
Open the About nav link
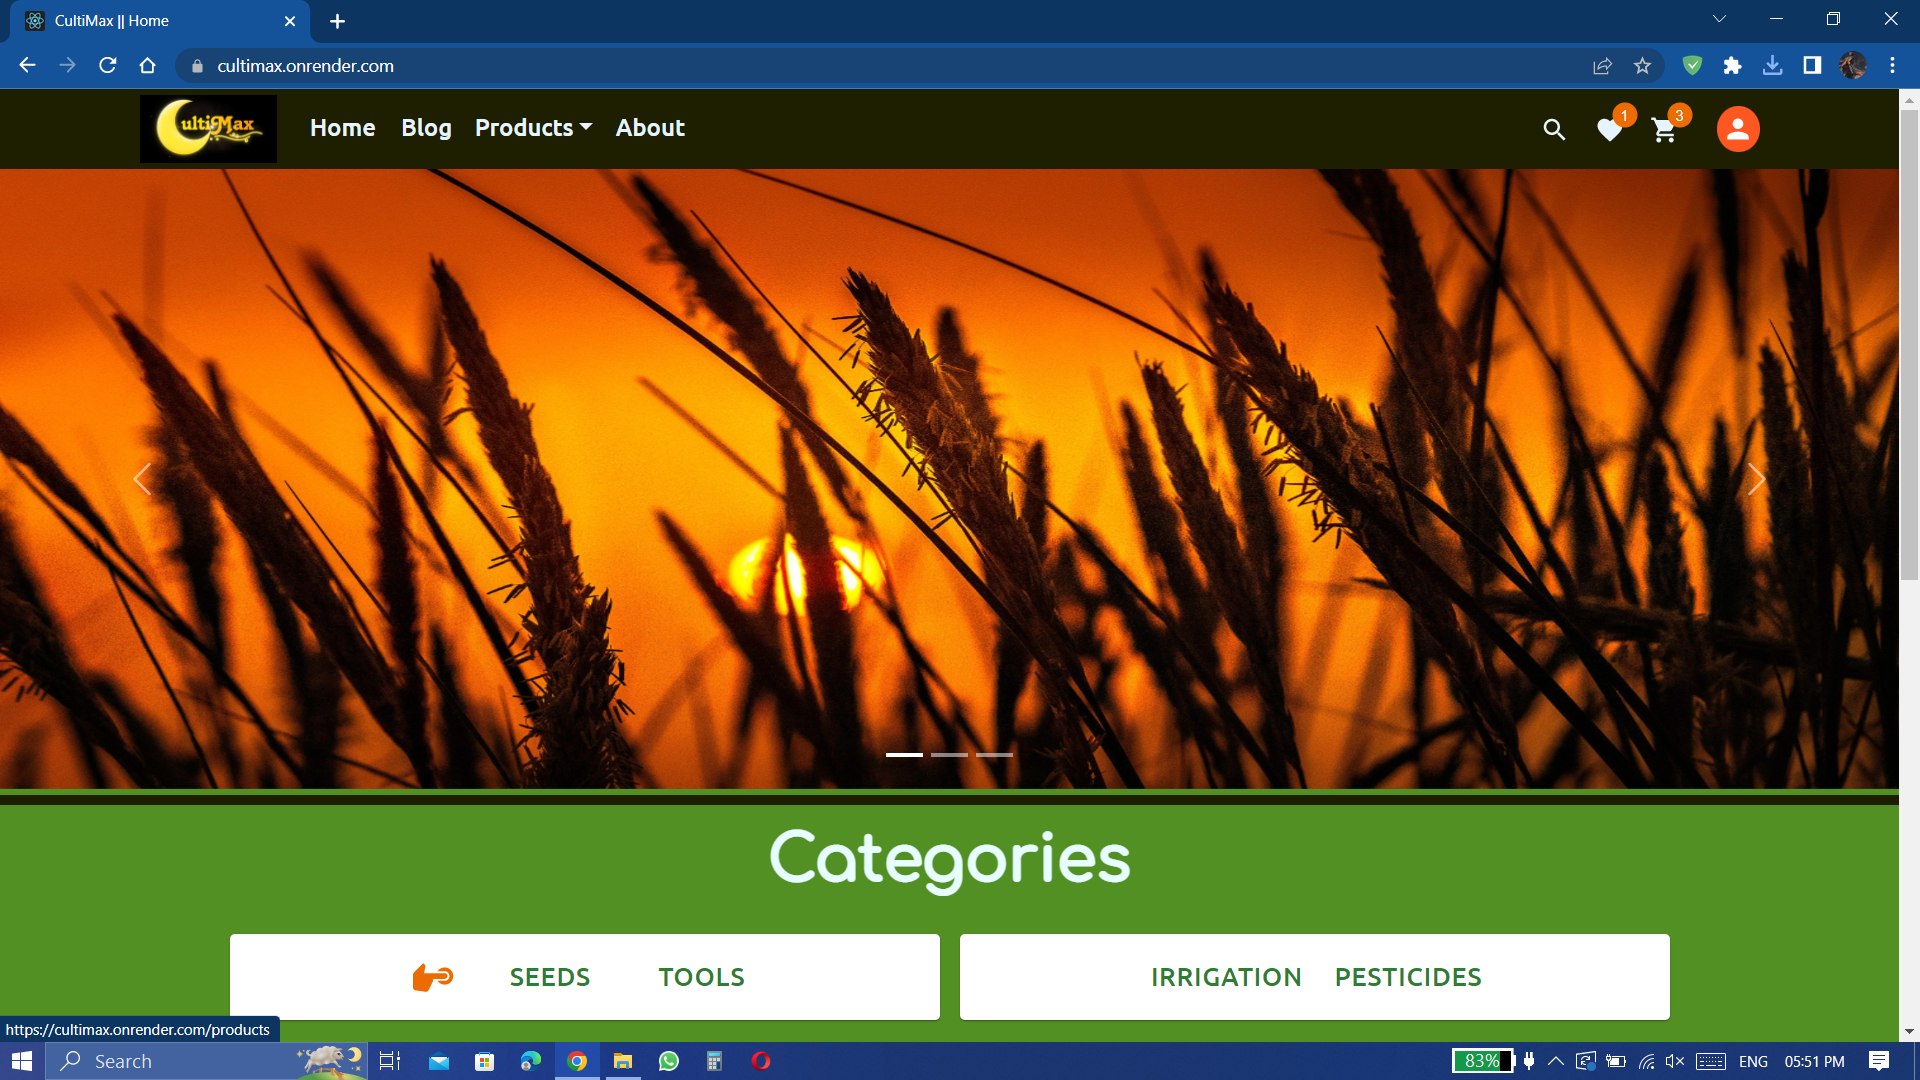pos(650,128)
